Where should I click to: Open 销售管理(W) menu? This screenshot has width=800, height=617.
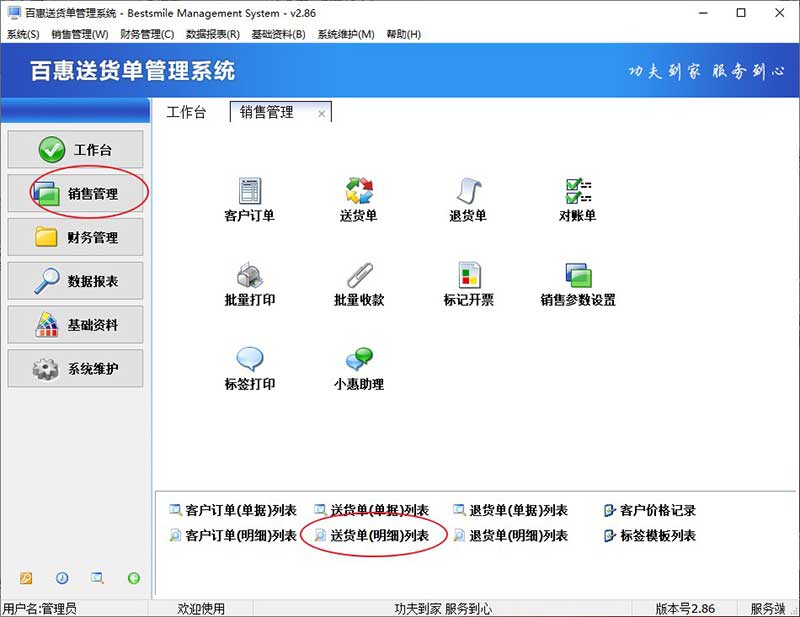click(x=80, y=34)
